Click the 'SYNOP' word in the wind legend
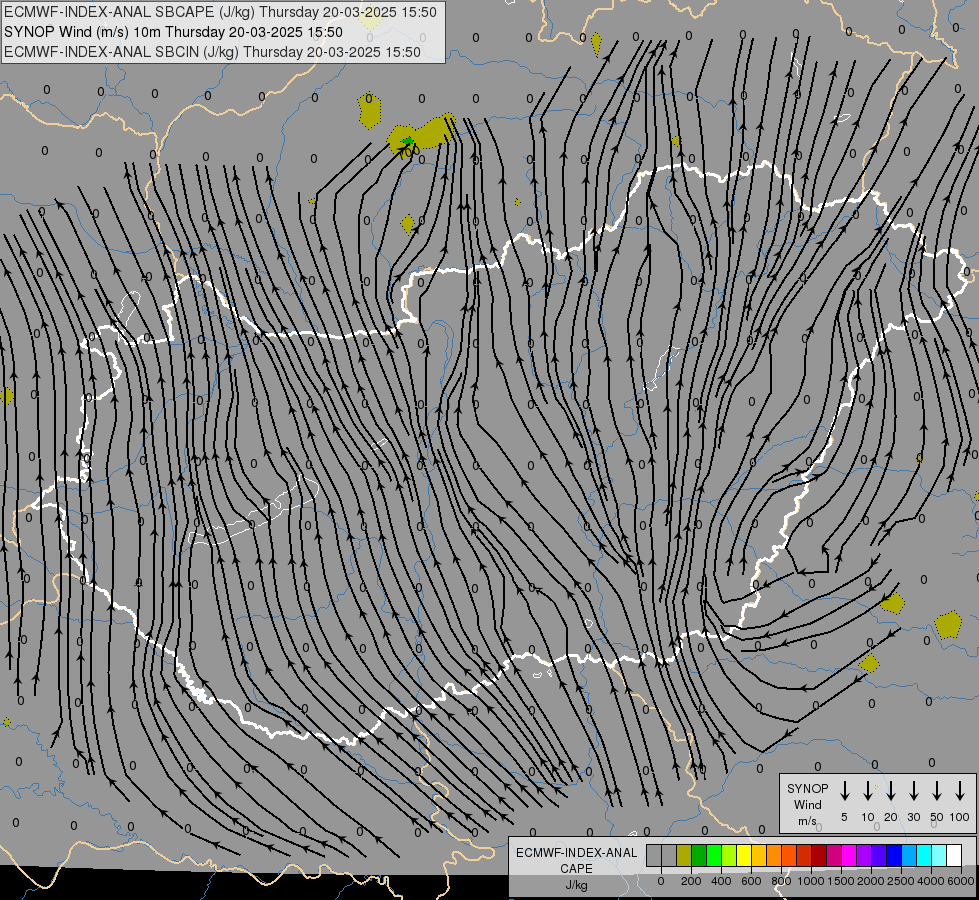 point(807,788)
